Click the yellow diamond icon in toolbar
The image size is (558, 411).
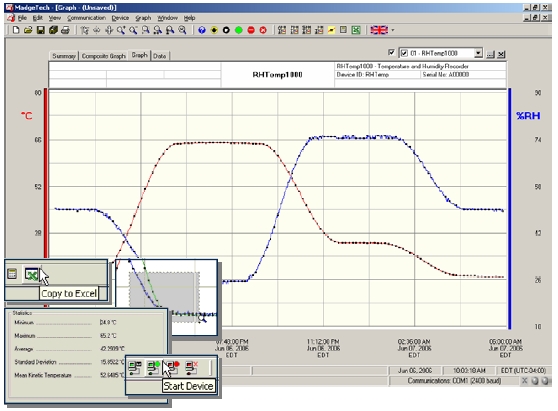(x=214, y=30)
